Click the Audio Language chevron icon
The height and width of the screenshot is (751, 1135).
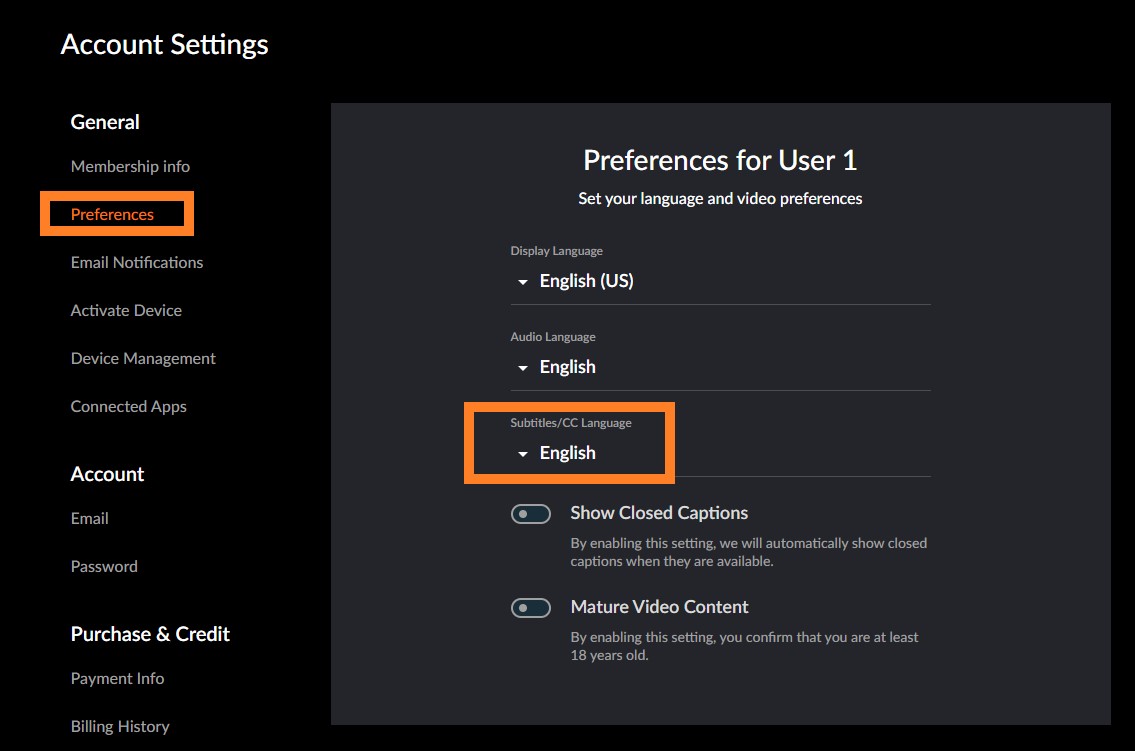click(521, 368)
